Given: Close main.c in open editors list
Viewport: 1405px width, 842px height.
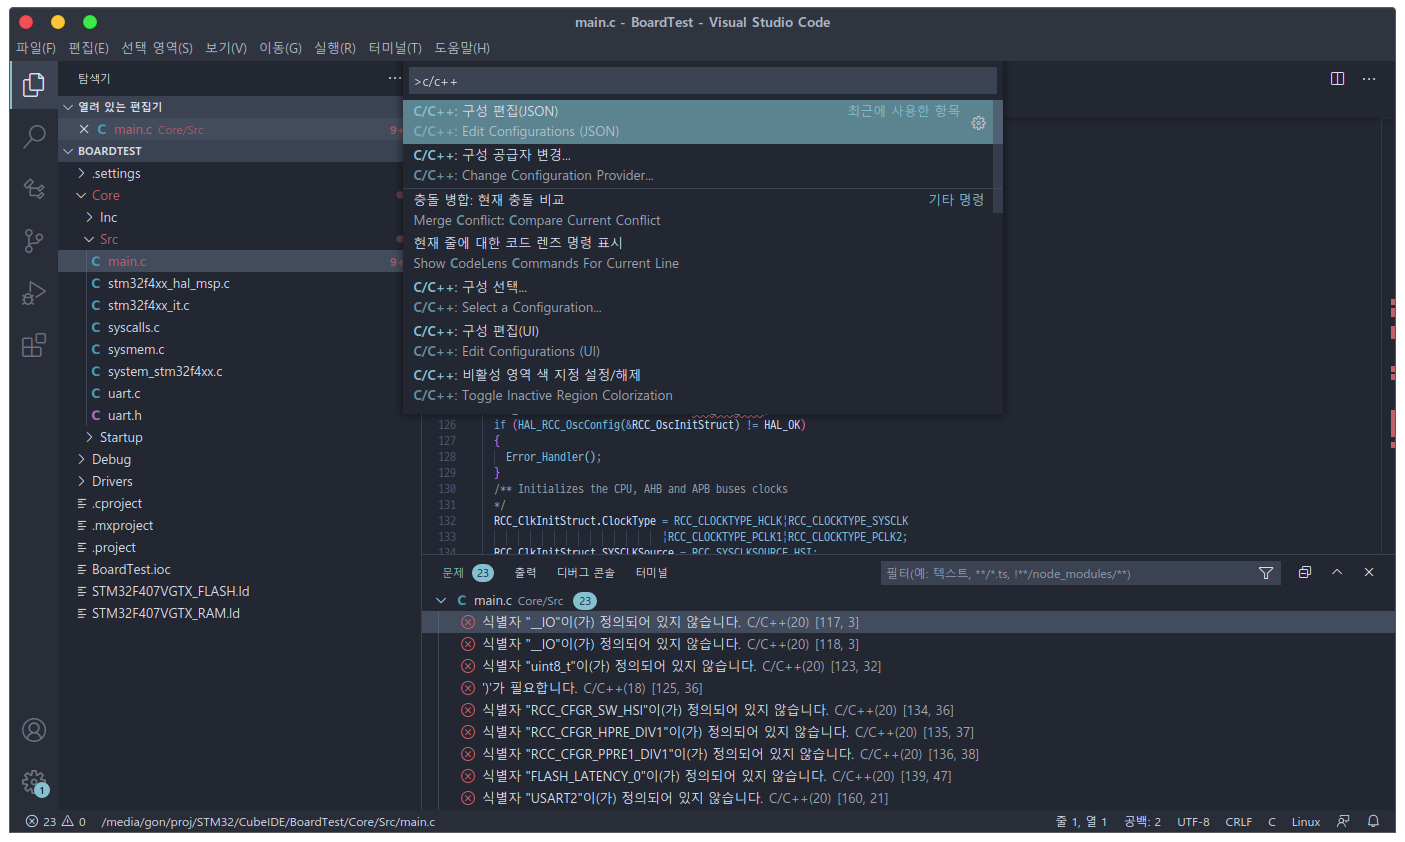Looking at the screenshot, I should [x=84, y=129].
